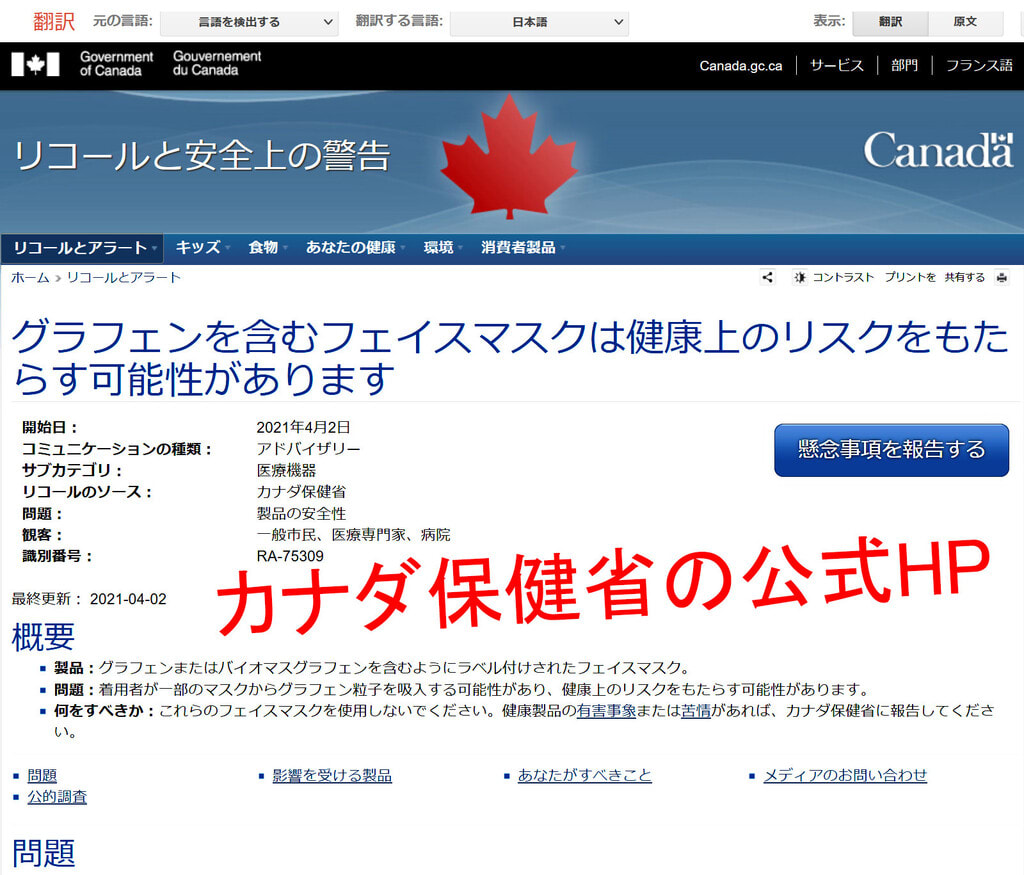The height and width of the screenshot is (875, 1024).
Task: Open the キッズ navigation menu
Action: click(x=202, y=248)
